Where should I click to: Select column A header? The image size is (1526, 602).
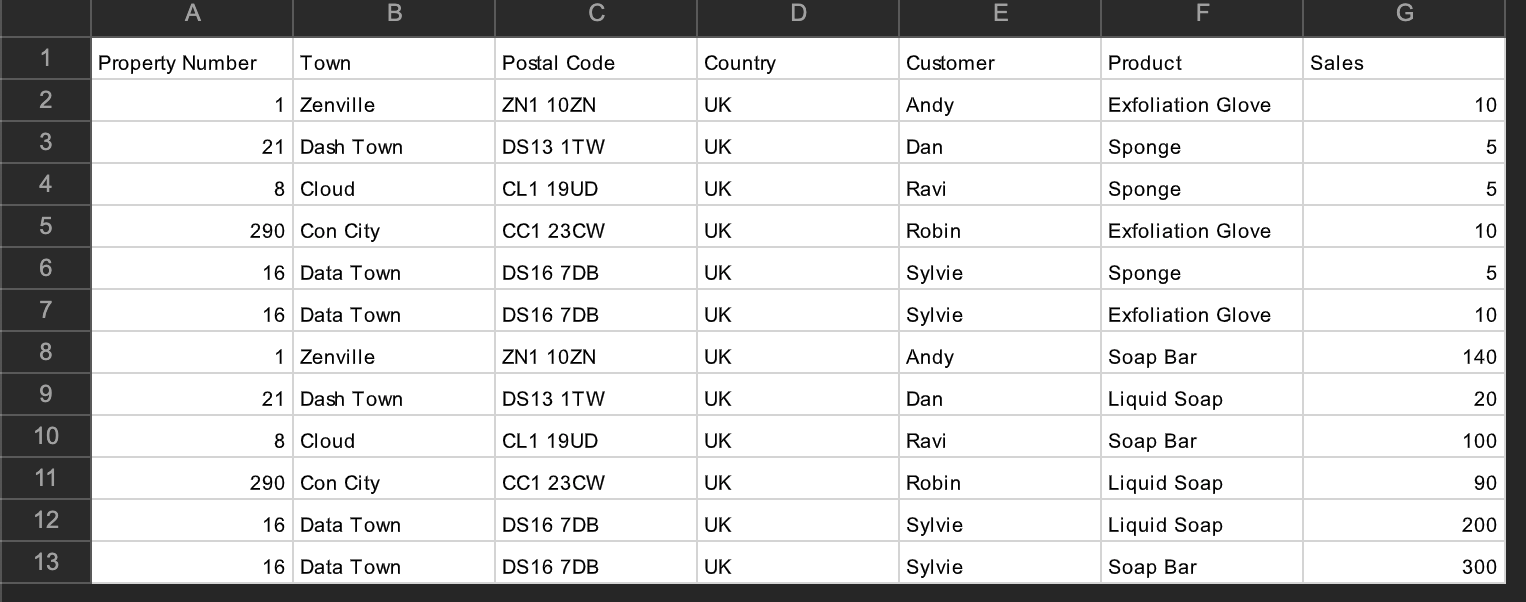tap(192, 14)
